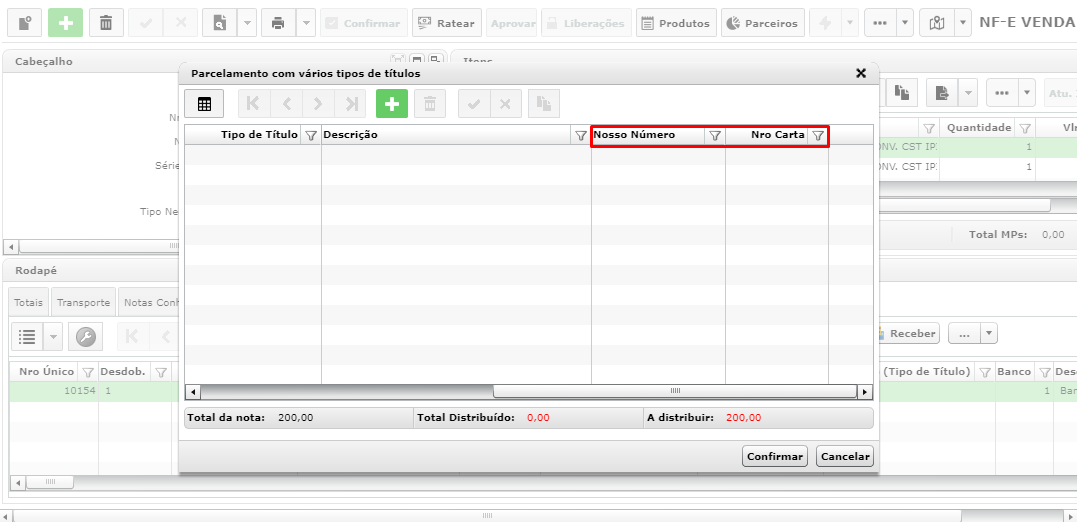Open the dropdown beside main toolbar ellipsis
Image resolution: width=1077 pixels, height=522 pixels.
click(x=905, y=23)
